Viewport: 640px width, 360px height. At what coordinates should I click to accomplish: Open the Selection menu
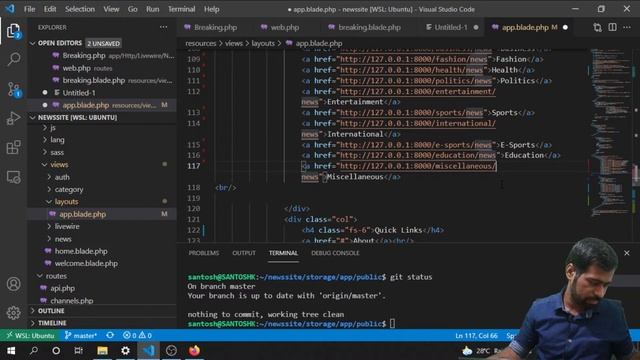[80, 9]
